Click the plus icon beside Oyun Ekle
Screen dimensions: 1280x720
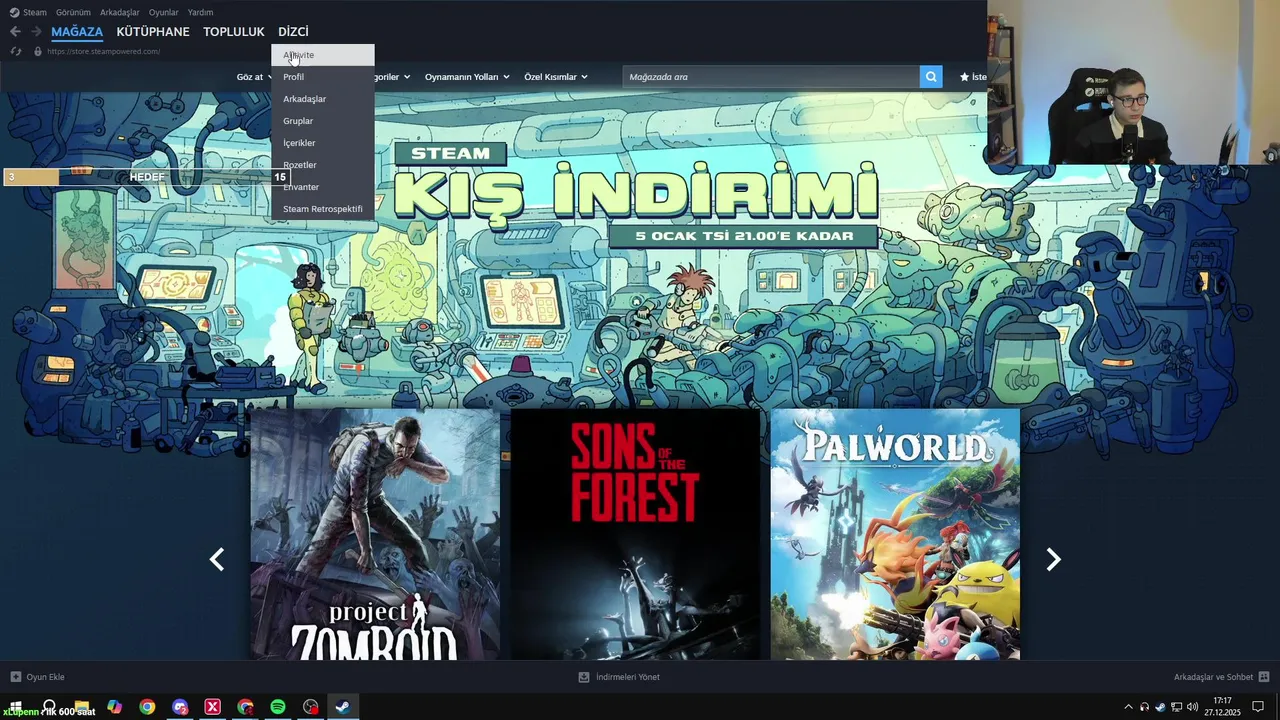point(15,677)
